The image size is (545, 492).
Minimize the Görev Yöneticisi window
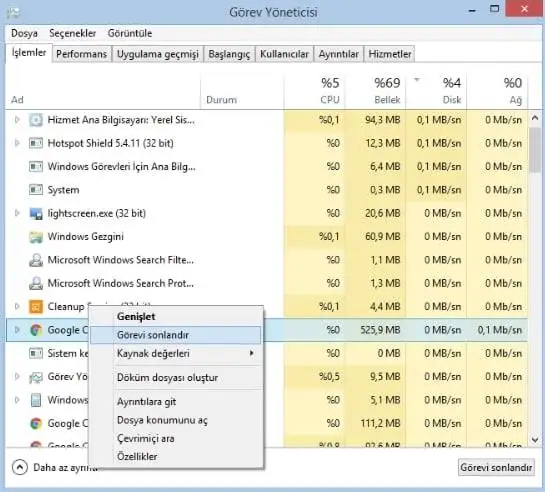(472, 10)
